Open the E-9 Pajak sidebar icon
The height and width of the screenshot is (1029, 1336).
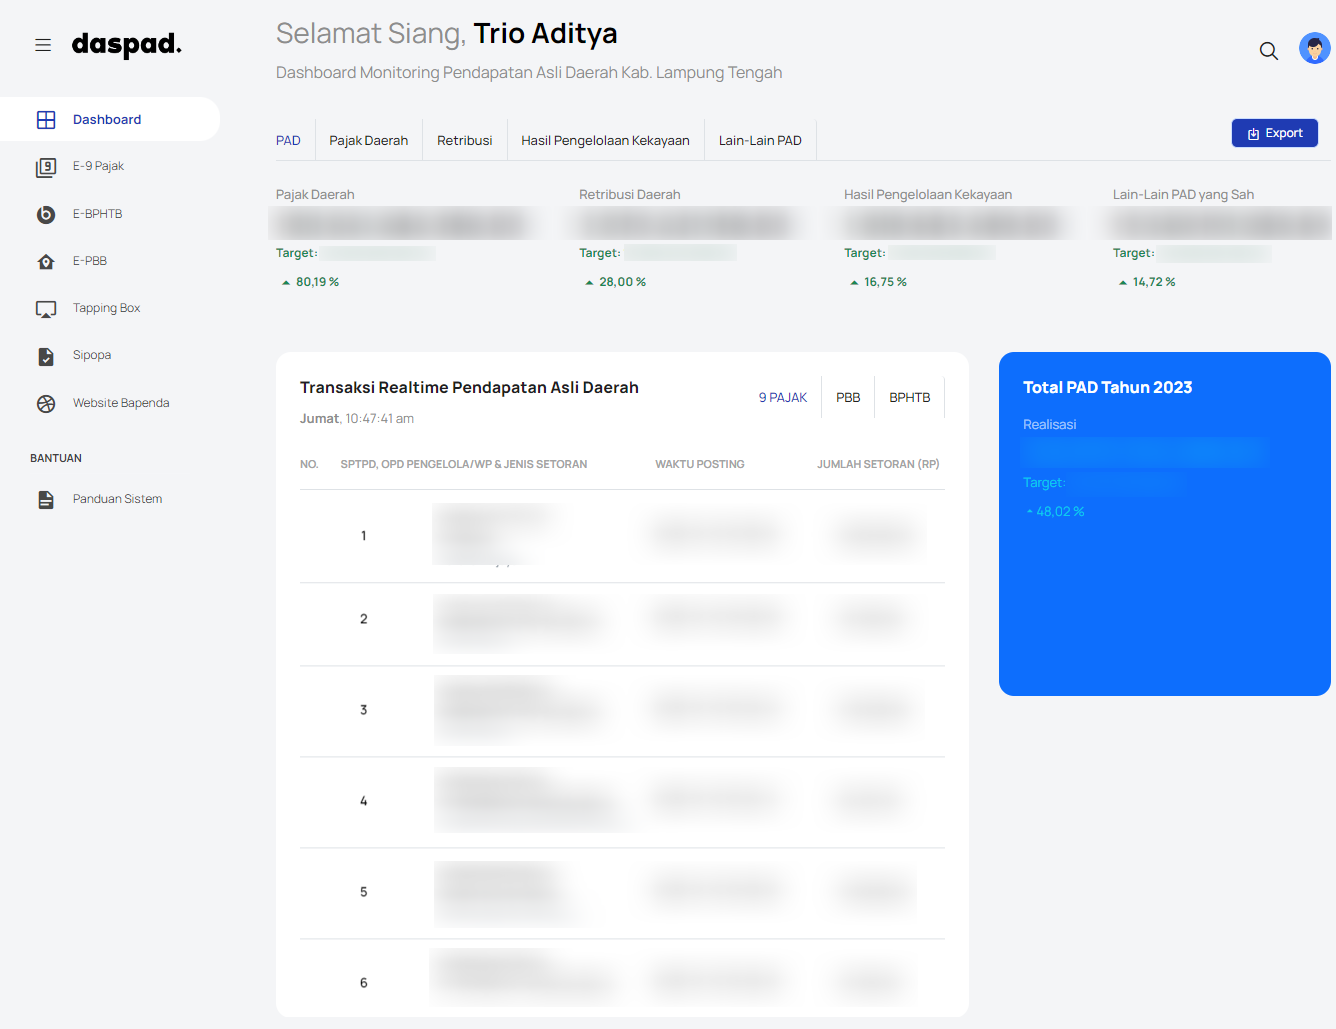(x=46, y=167)
